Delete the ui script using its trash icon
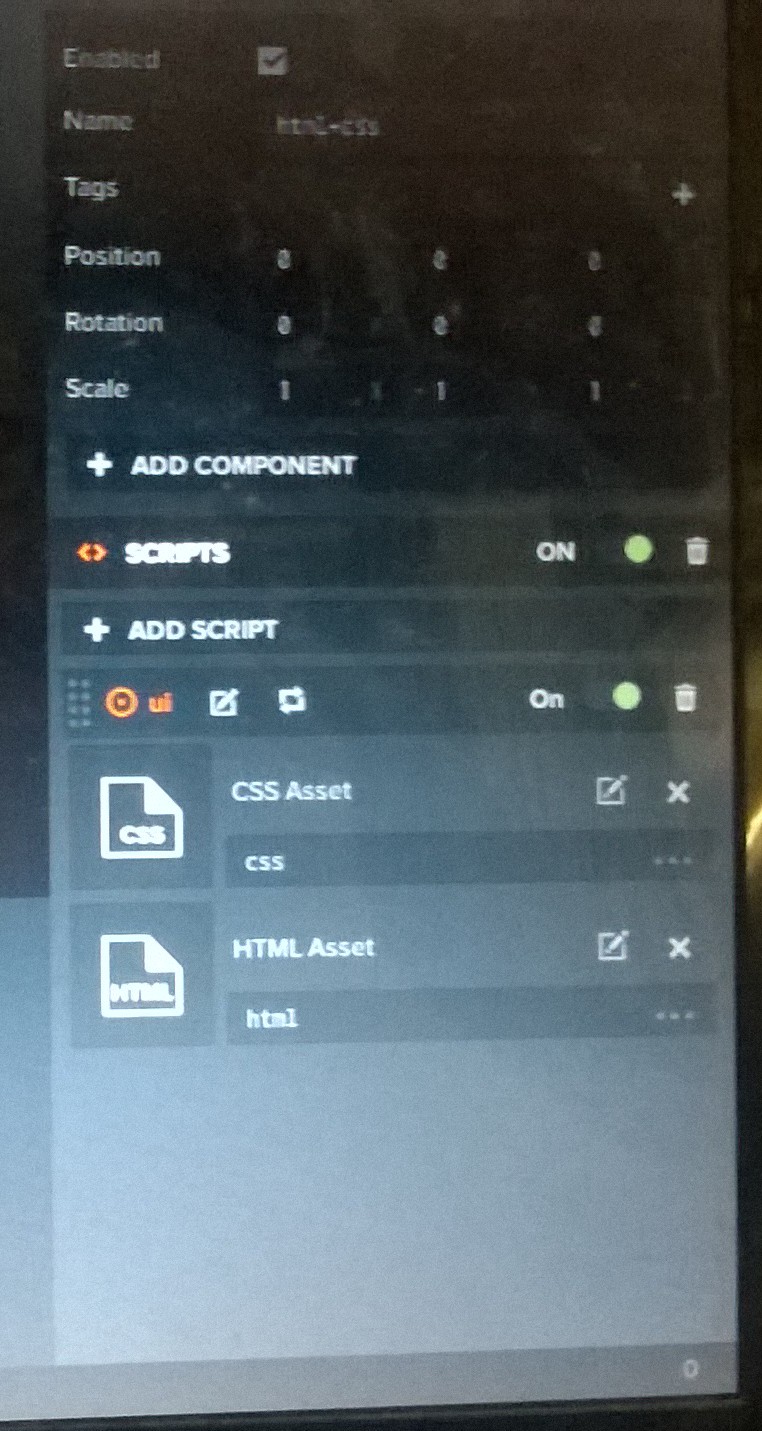This screenshot has width=762, height=1431. 685,698
